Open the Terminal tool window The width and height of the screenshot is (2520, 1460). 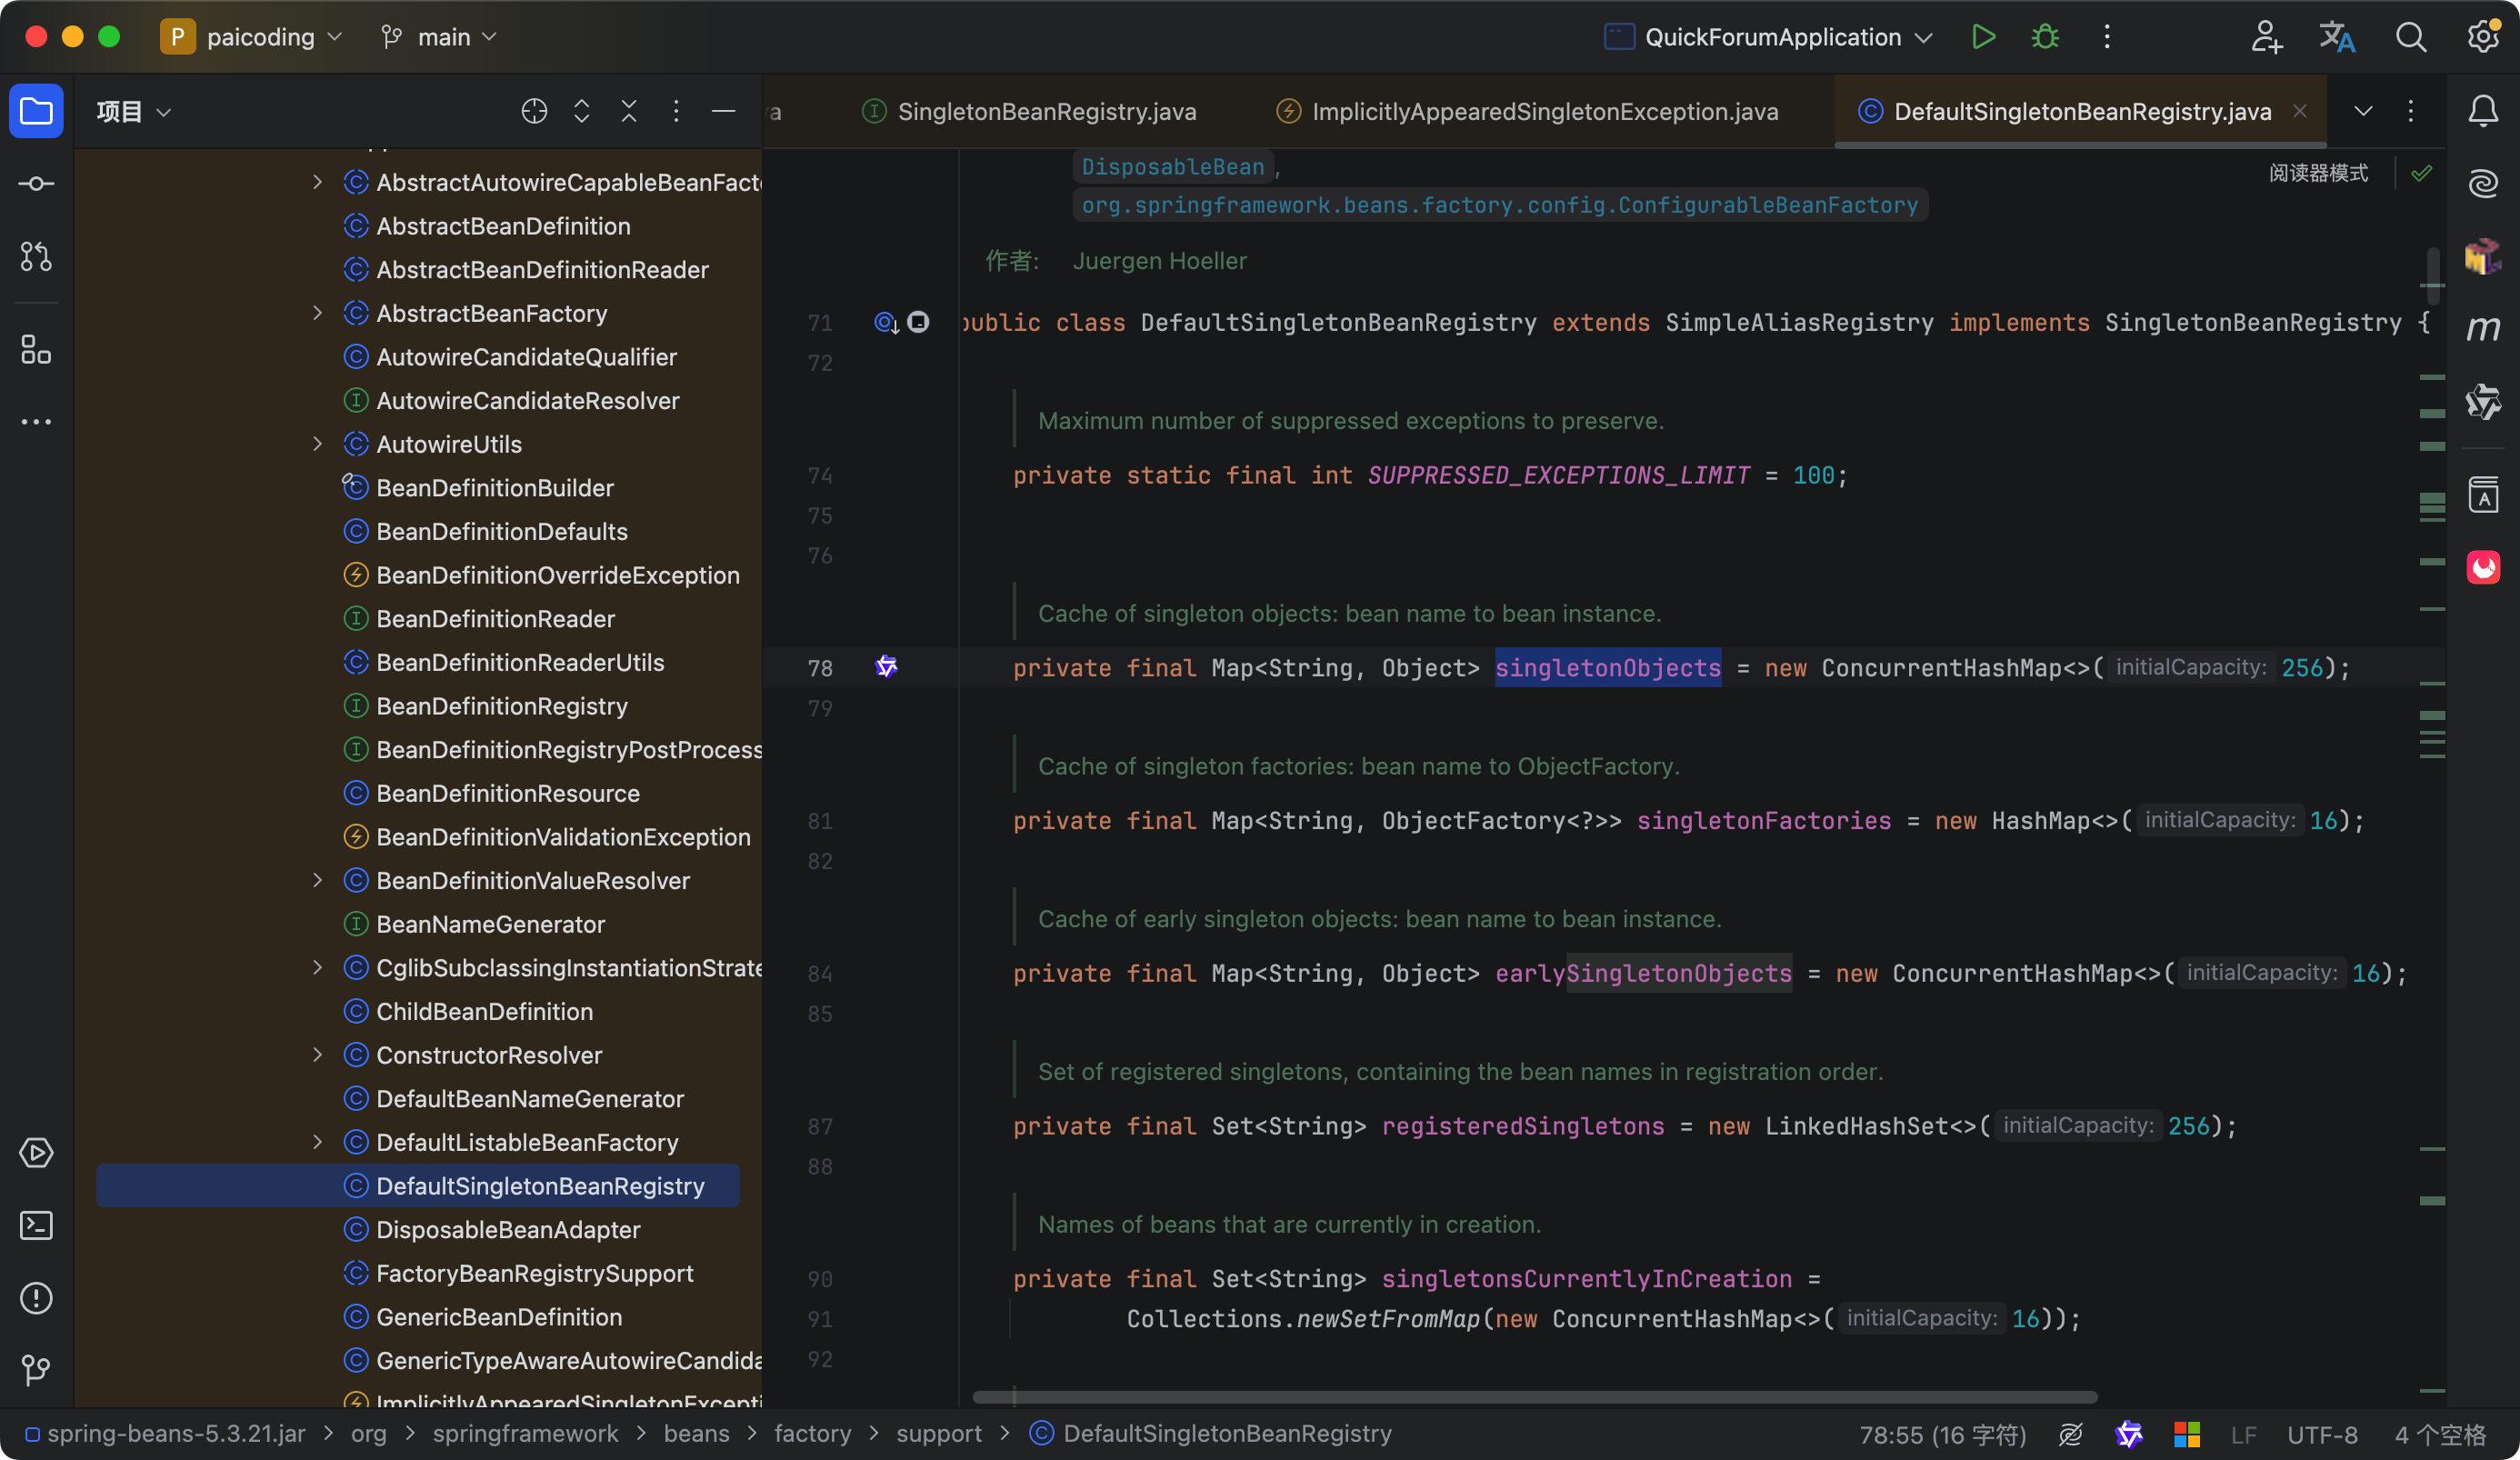pyautogui.click(x=36, y=1225)
